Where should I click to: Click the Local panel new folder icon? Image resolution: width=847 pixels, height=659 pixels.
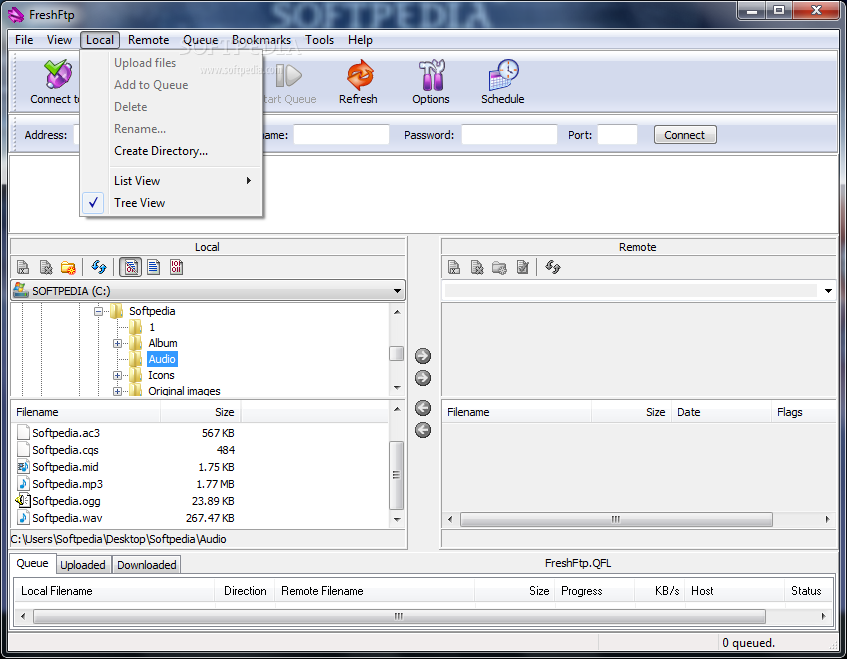68,267
